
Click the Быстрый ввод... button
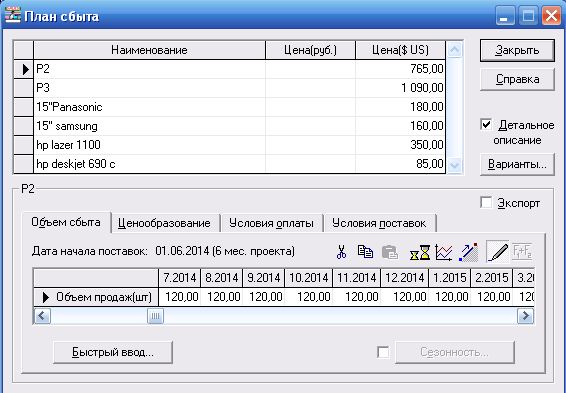pos(113,352)
